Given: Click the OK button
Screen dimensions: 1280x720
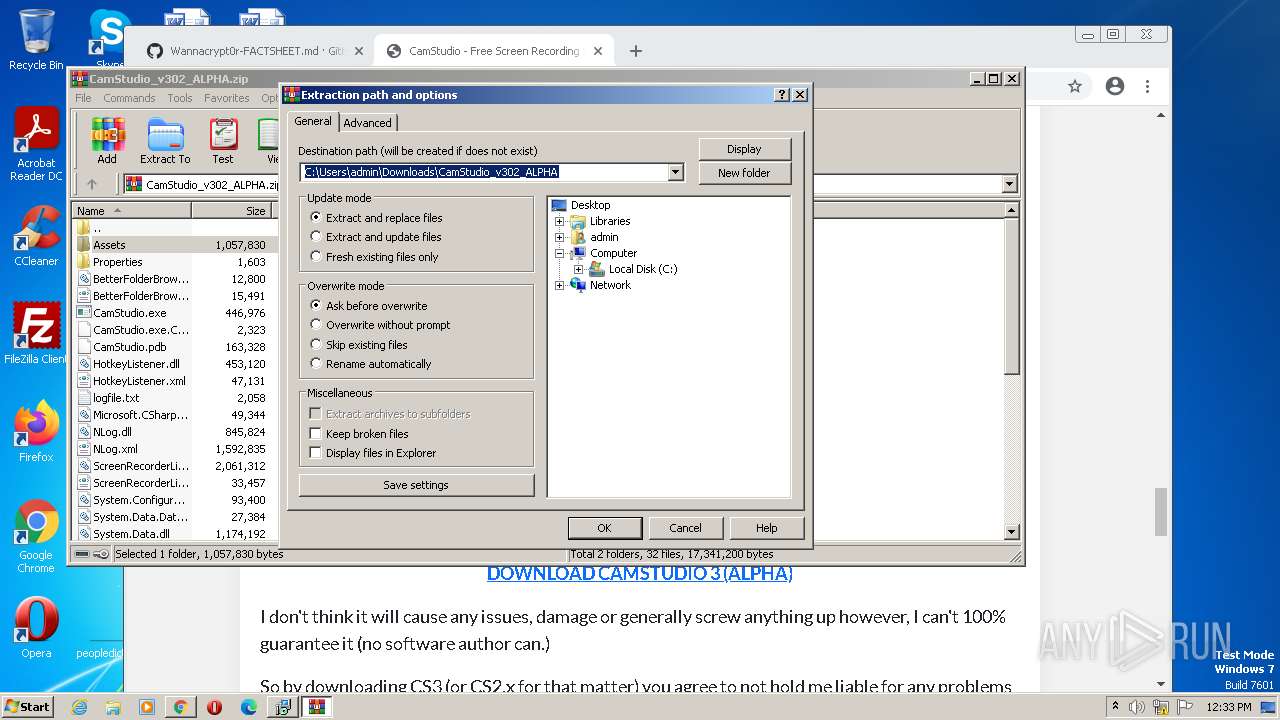Looking at the screenshot, I should pyautogui.click(x=604, y=528).
